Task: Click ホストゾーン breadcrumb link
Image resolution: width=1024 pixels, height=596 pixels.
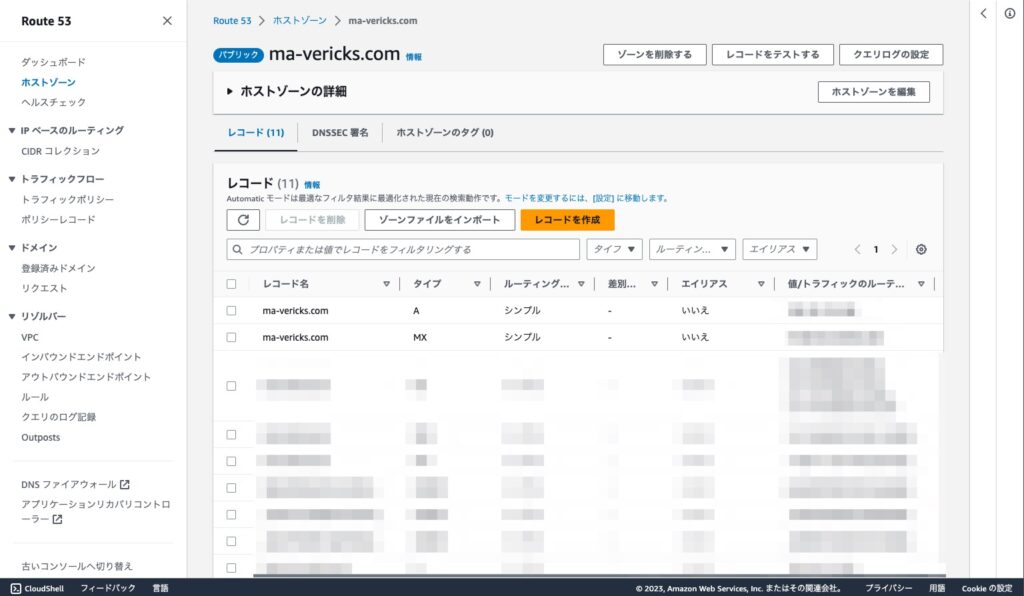Action: (x=300, y=21)
